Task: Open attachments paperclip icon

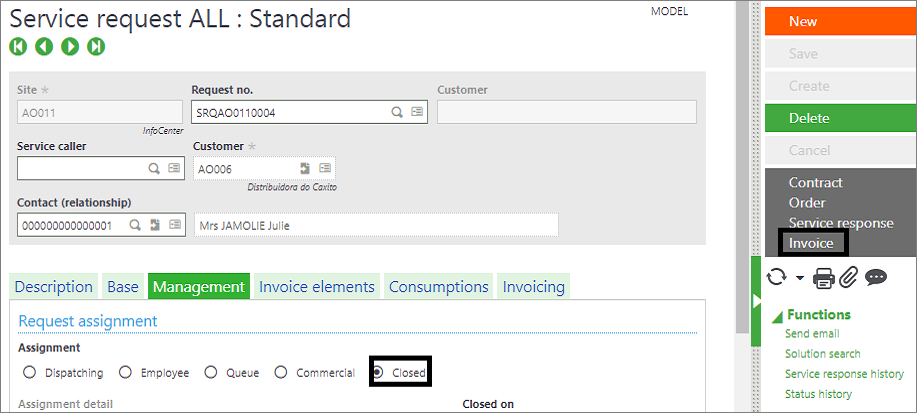Action: (x=848, y=278)
